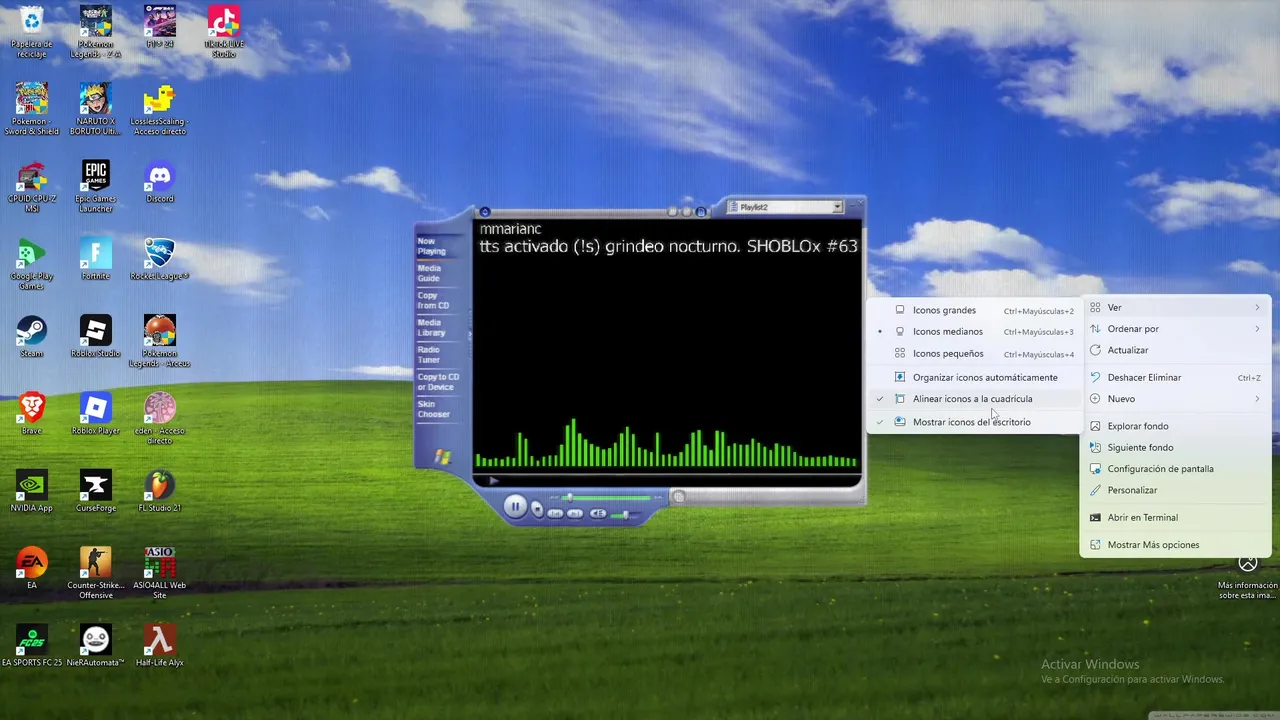Select the NieR:Automata desktop icon
The height and width of the screenshot is (720, 1280).
click(95, 646)
